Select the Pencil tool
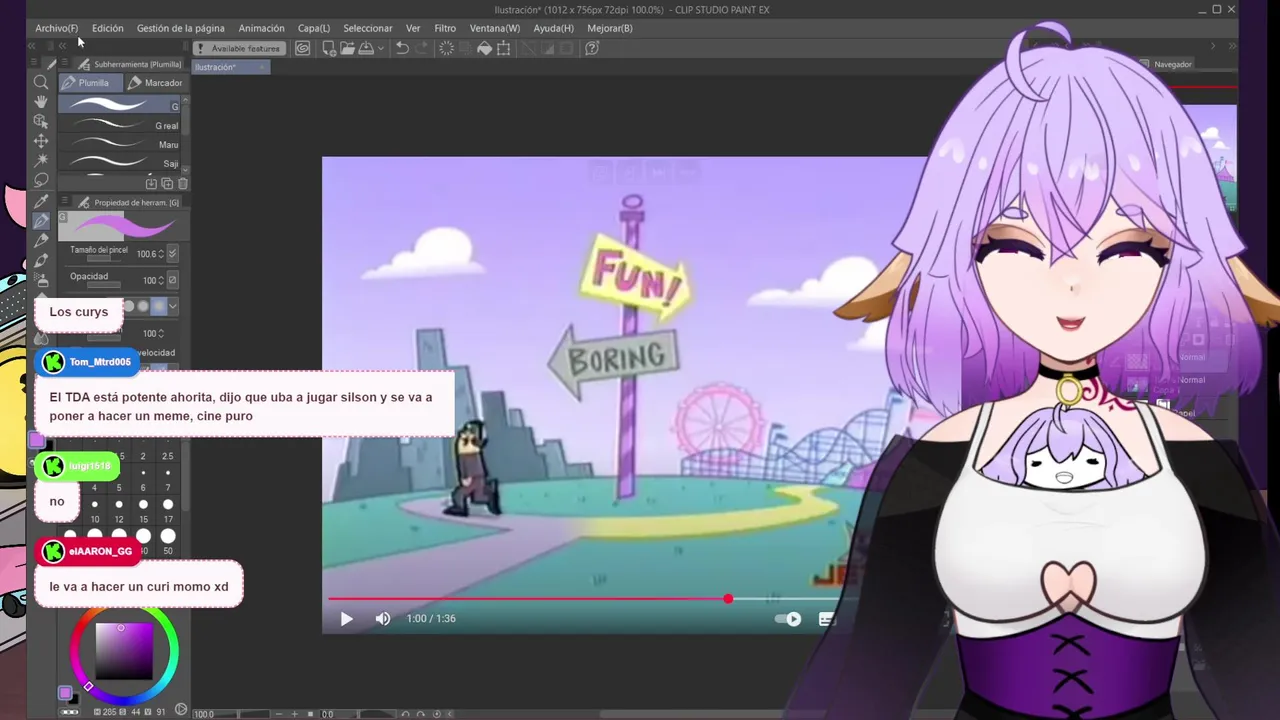This screenshot has height=720, width=1280. [x=41, y=241]
